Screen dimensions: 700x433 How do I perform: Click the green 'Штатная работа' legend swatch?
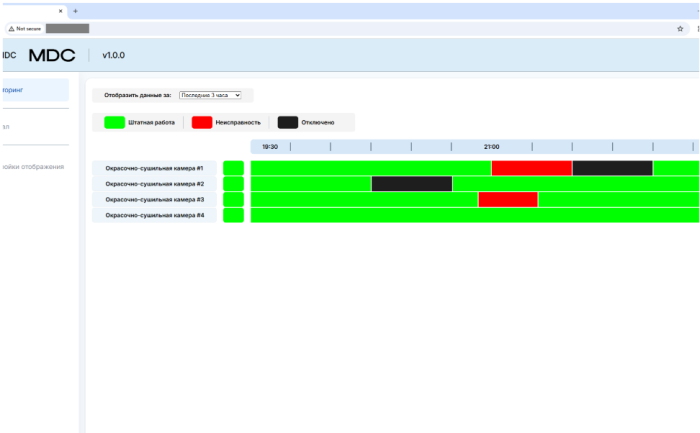pos(114,122)
